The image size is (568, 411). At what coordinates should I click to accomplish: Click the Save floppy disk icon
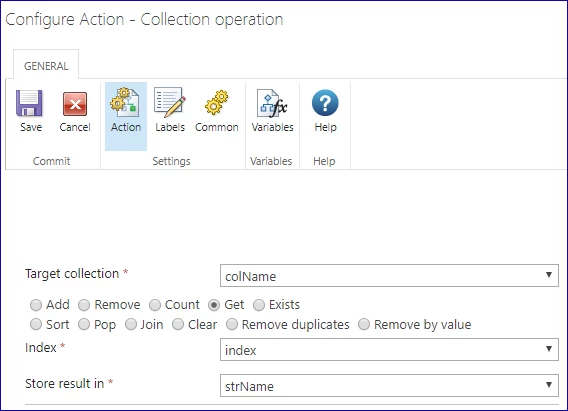(x=29, y=103)
